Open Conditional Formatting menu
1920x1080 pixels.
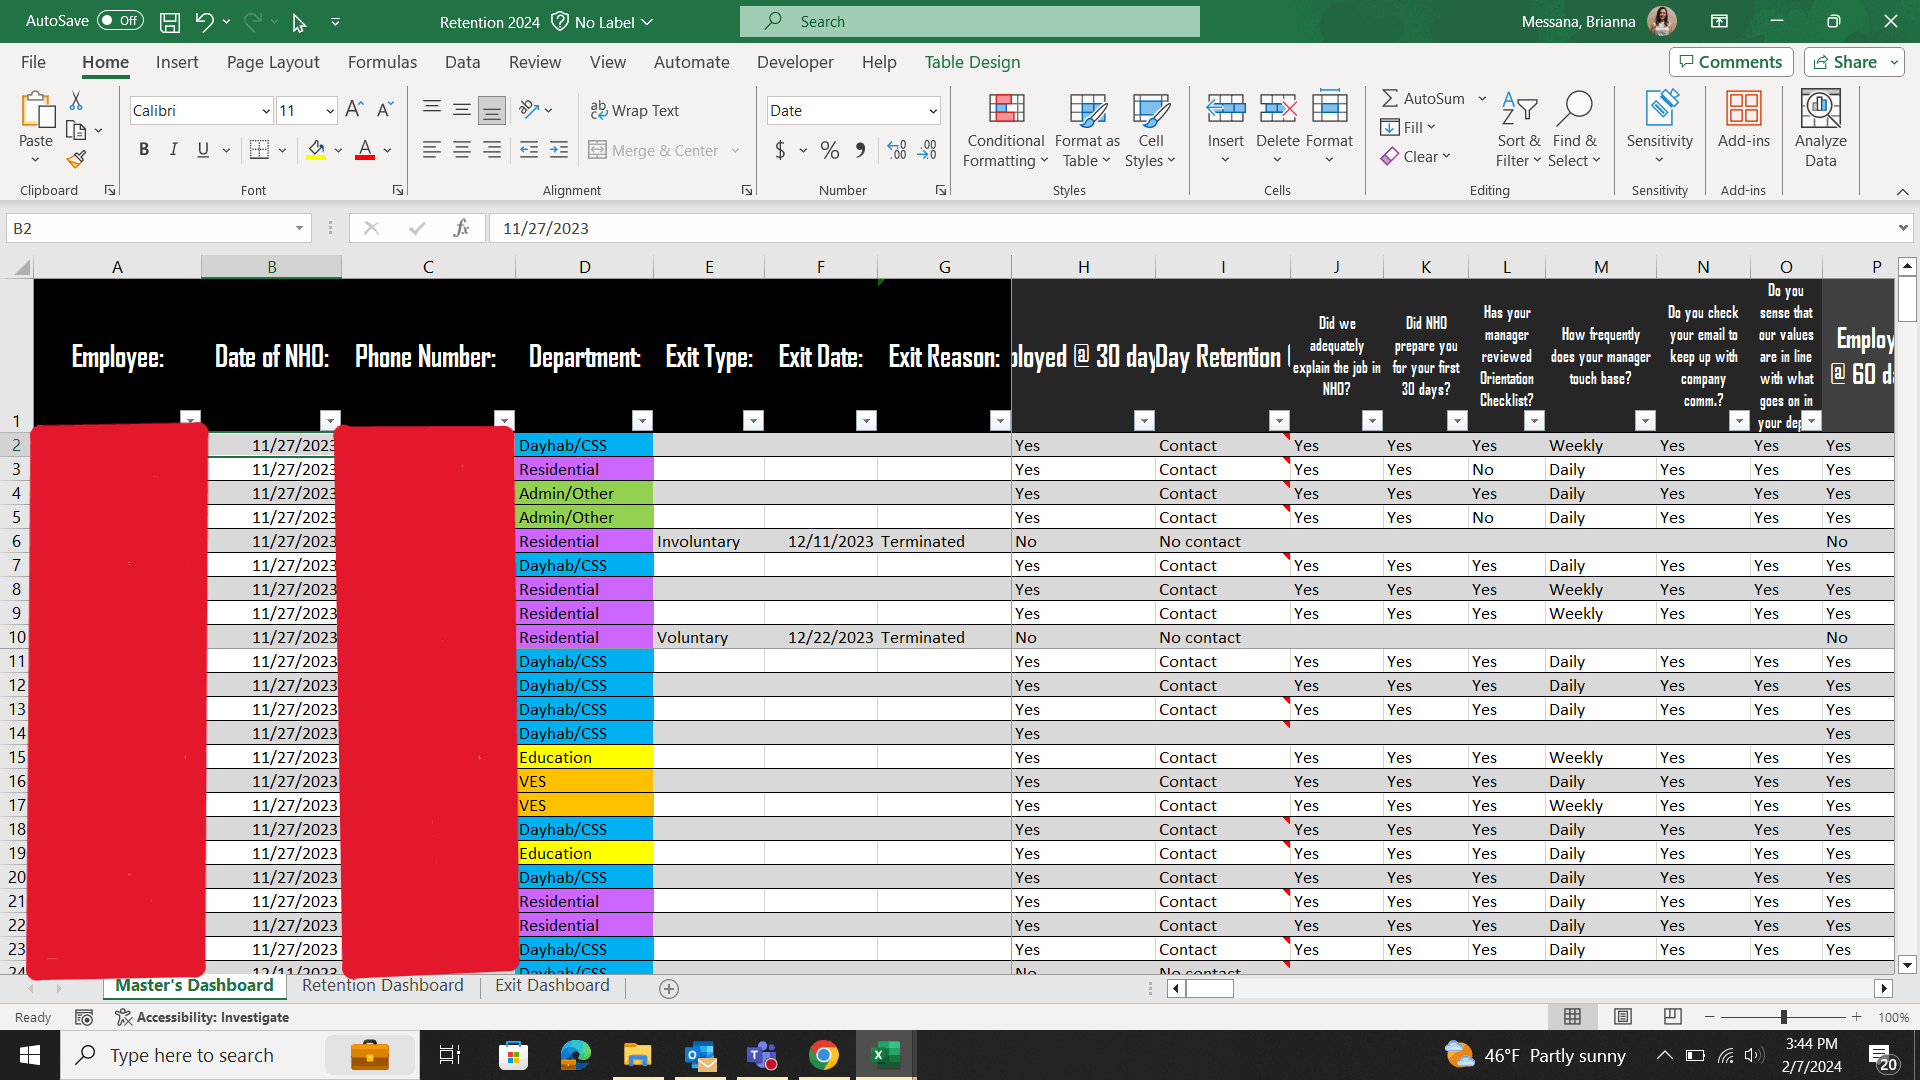click(1006, 131)
